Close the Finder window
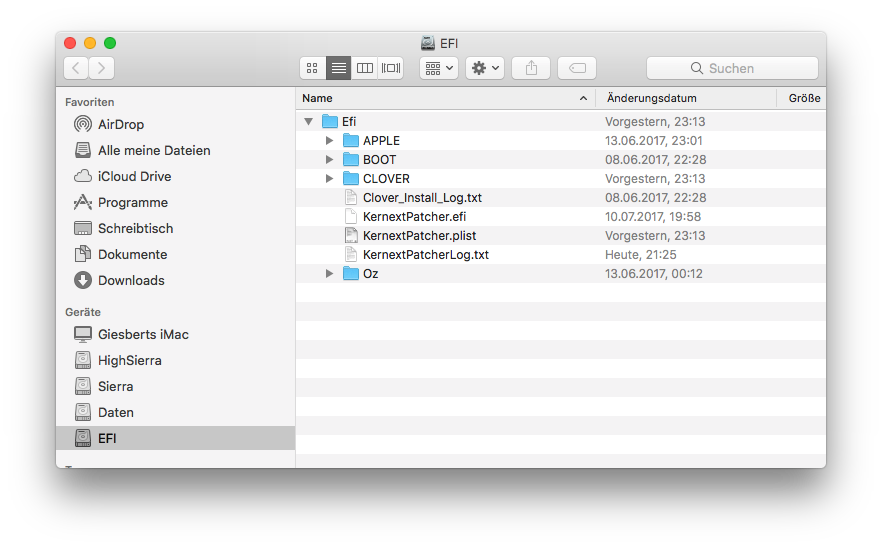 point(70,43)
